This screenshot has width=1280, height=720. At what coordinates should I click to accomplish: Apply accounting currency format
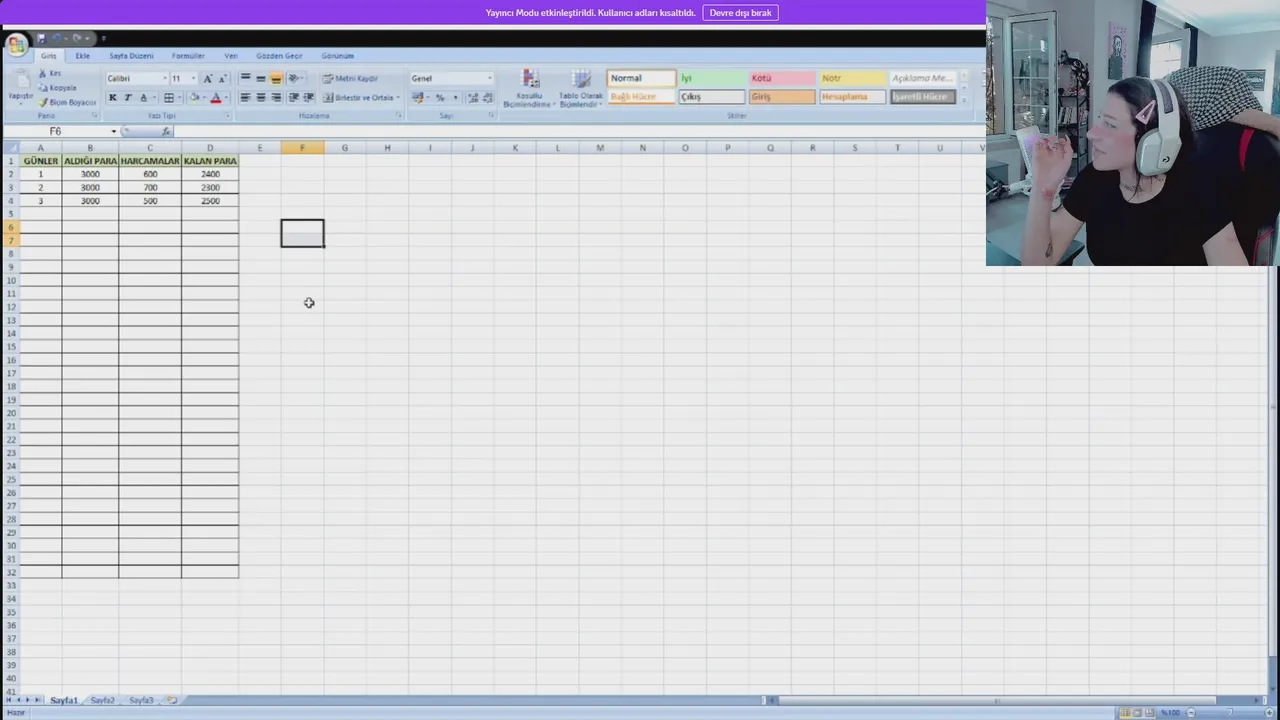418,98
